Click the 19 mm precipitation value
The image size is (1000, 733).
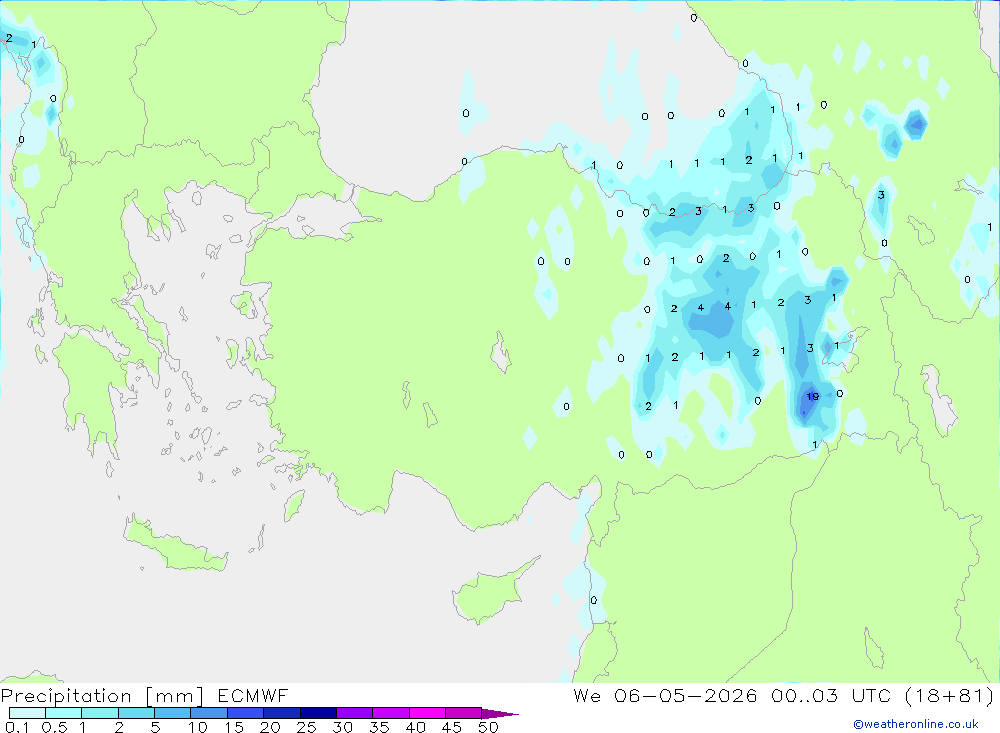(x=812, y=397)
